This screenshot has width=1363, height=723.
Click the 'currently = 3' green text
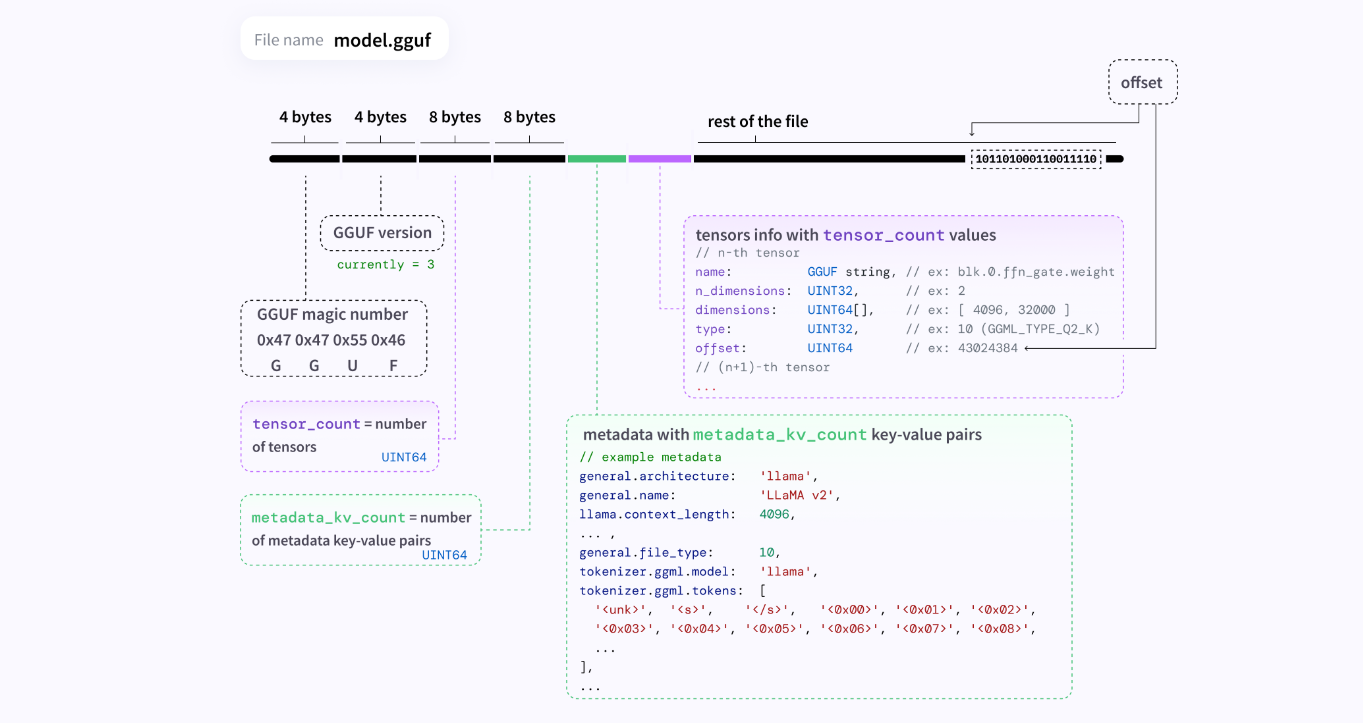(385, 265)
